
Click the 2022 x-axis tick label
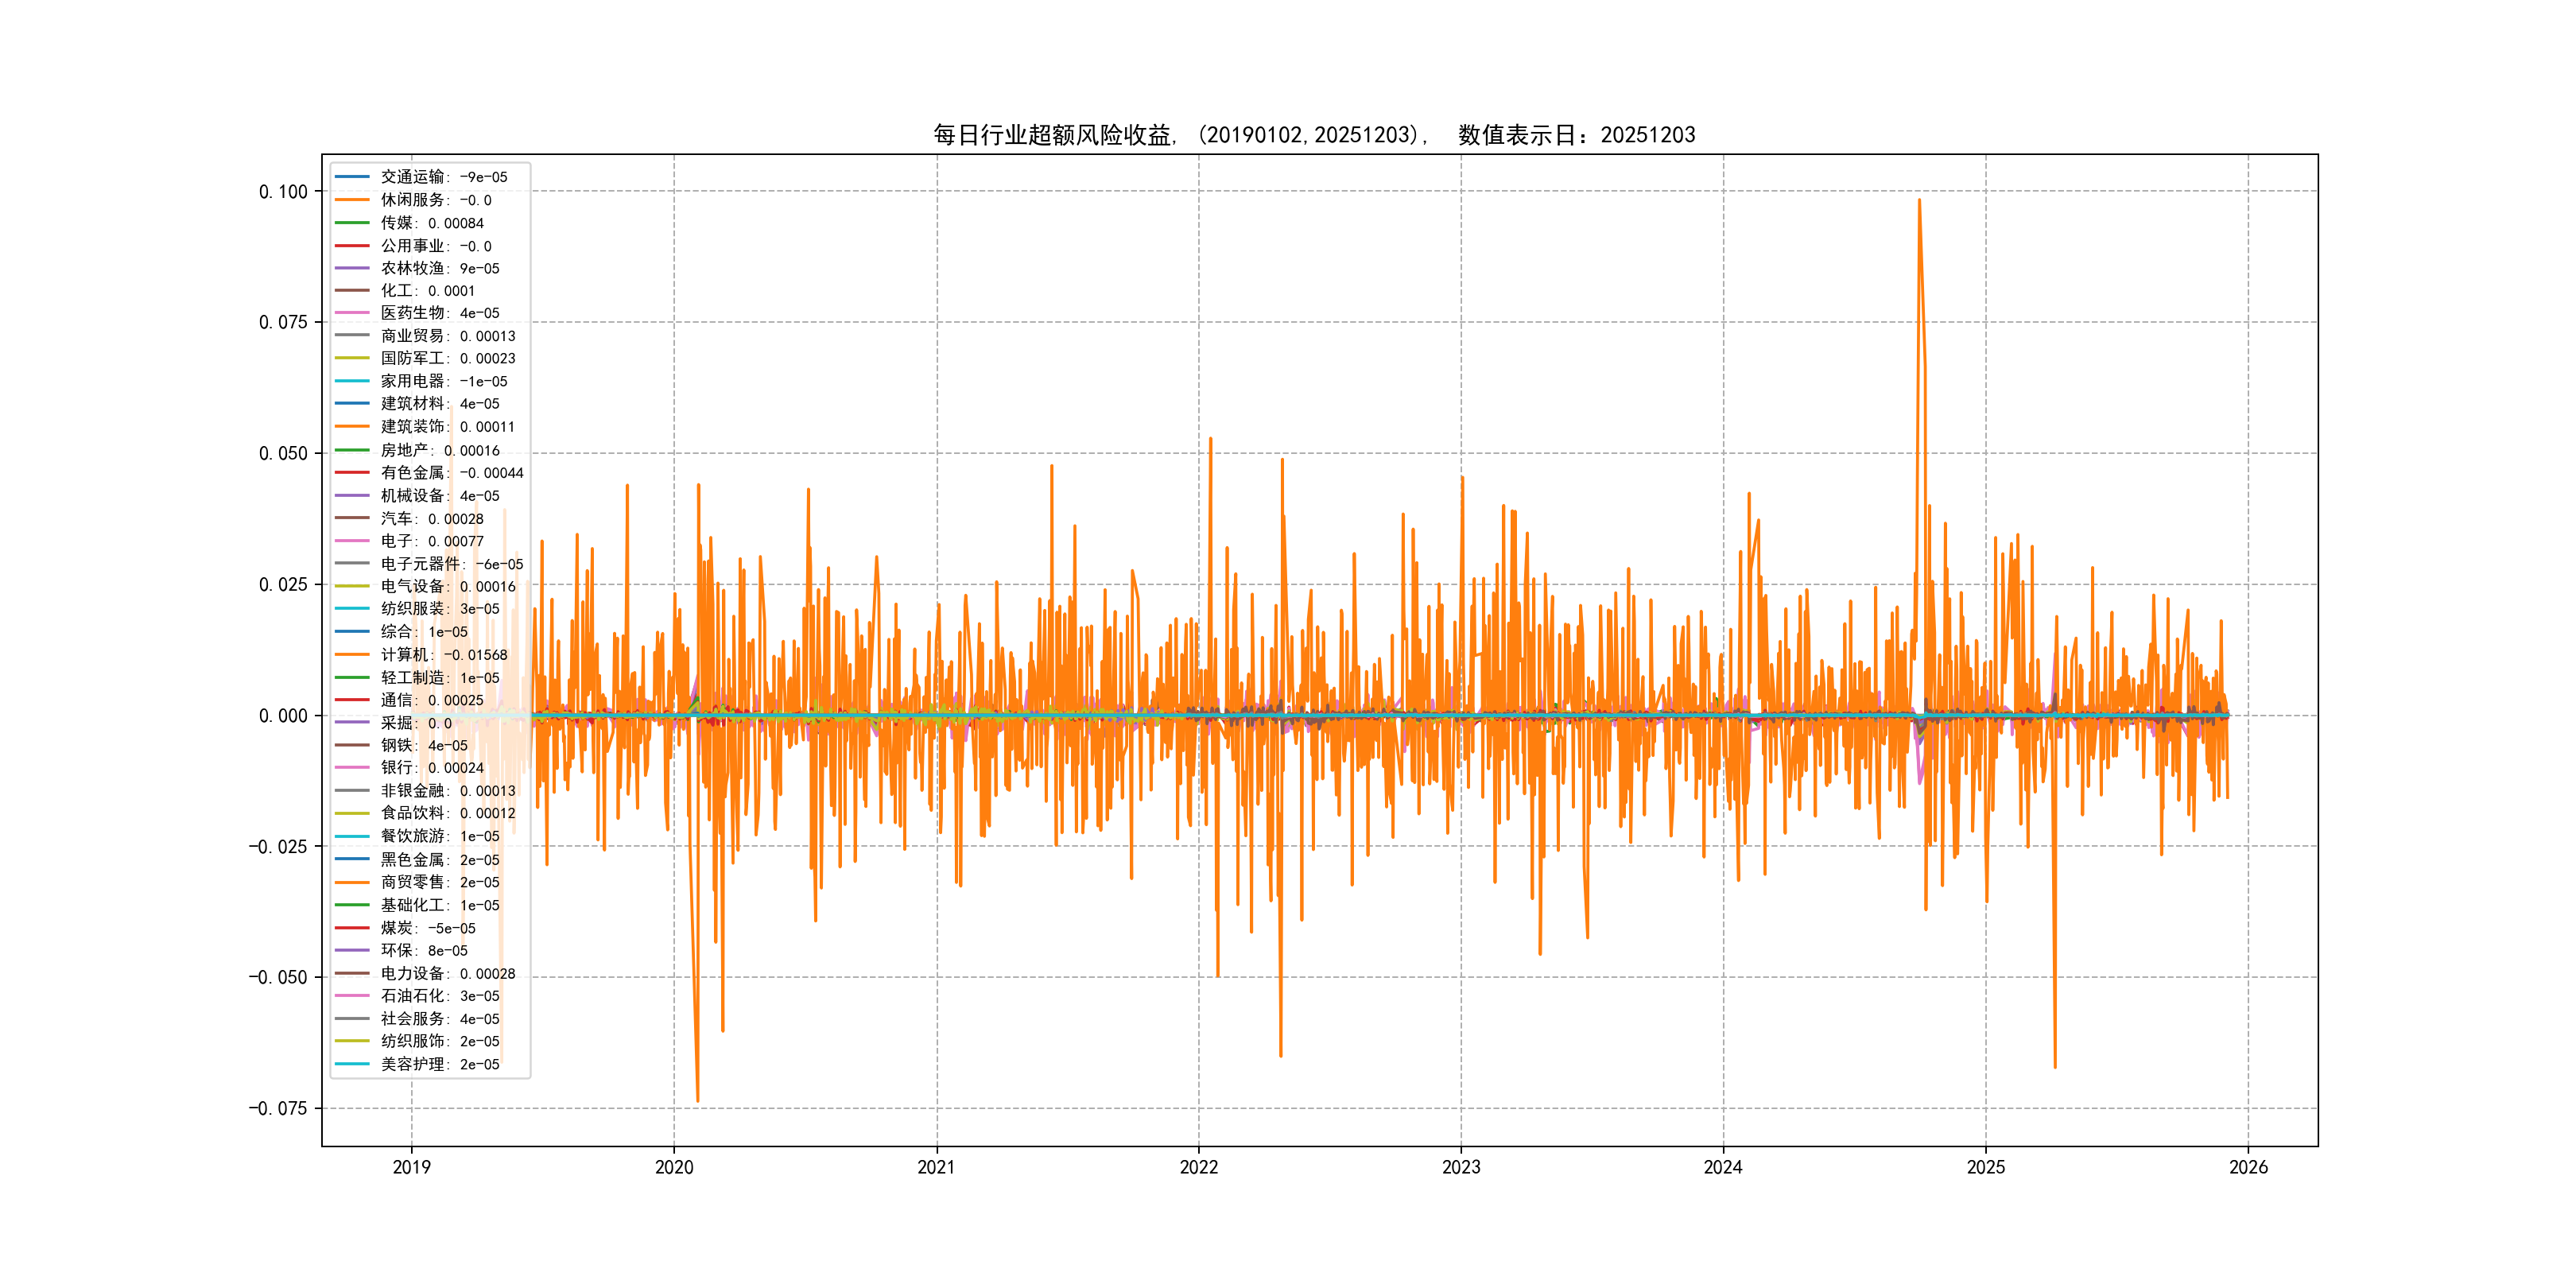[1198, 1167]
